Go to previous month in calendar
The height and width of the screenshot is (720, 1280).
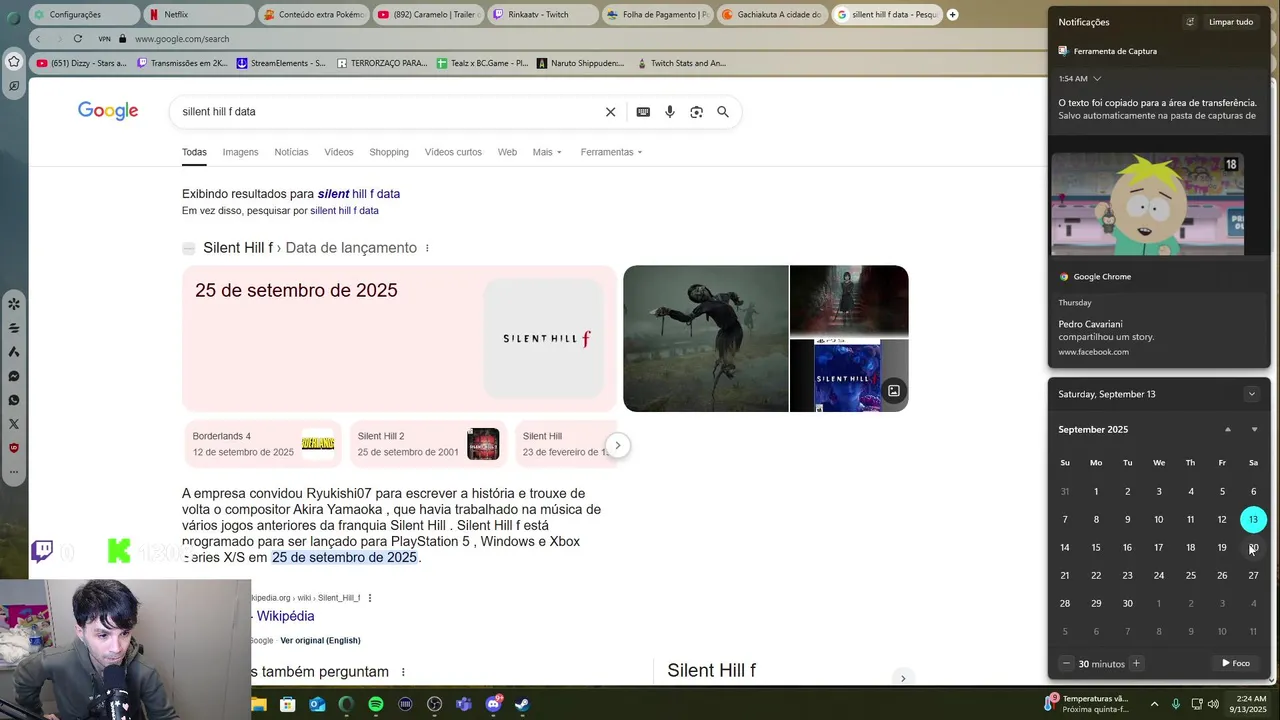tap(1228, 429)
